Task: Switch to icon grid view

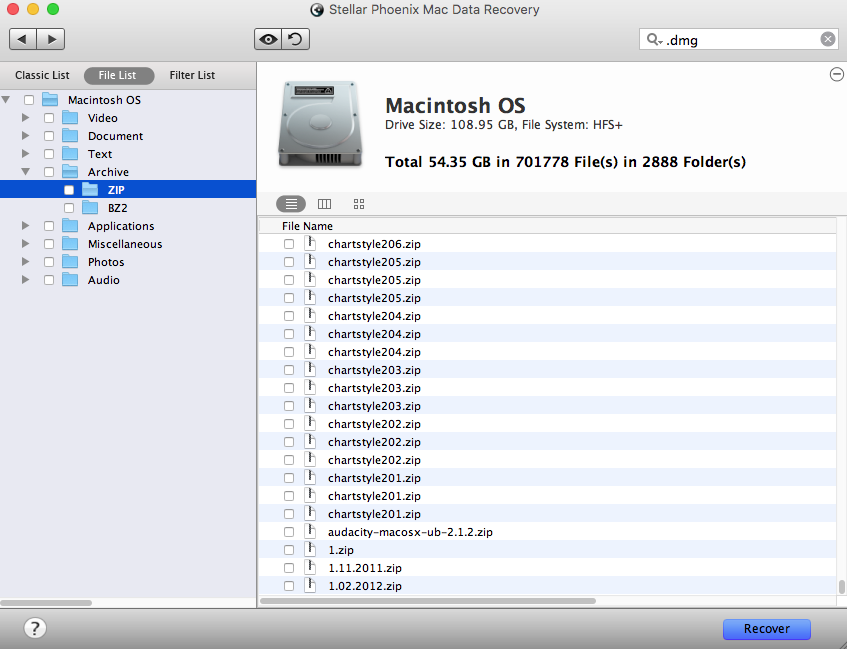Action: pyautogui.click(x=359, y=204)
